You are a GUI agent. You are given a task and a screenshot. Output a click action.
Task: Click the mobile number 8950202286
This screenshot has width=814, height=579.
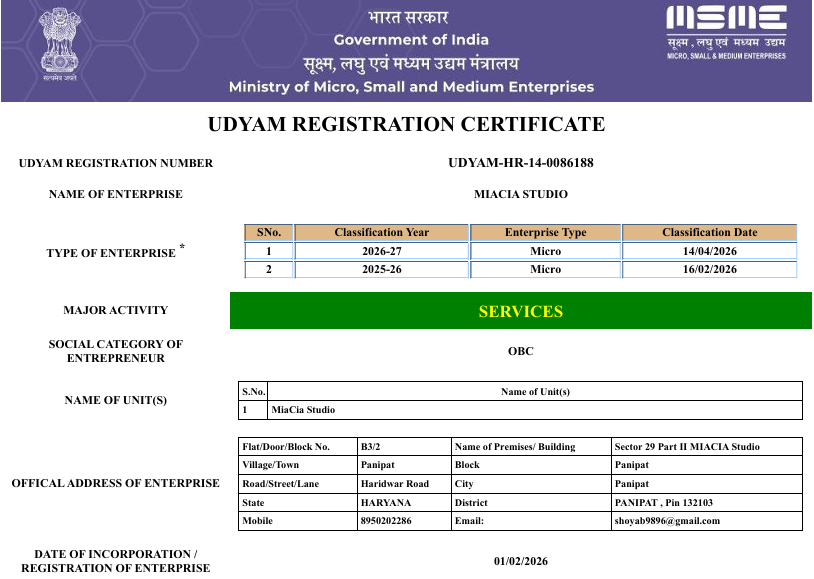click(x=386, y=521)
